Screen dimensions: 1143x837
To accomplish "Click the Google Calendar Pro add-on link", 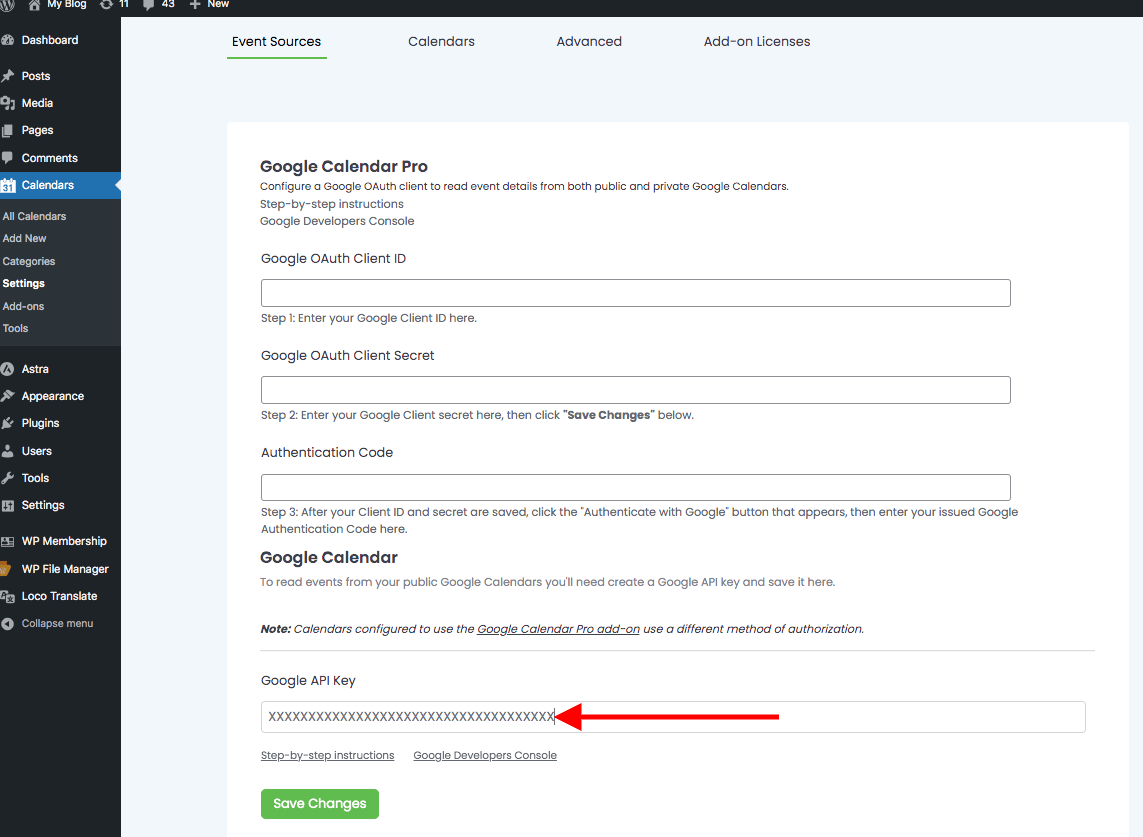I will [558, 628].
